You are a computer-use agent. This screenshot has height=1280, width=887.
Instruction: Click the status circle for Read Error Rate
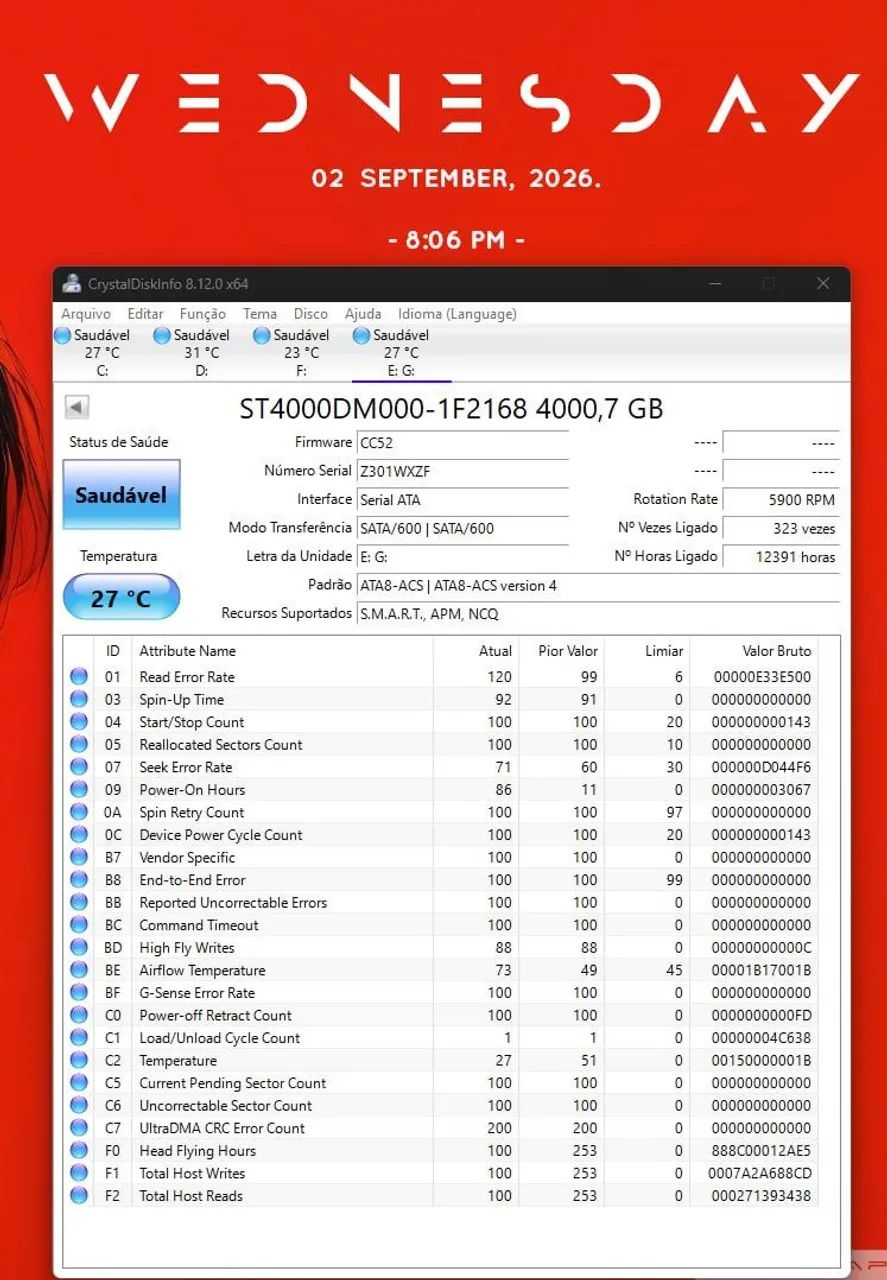79,677
